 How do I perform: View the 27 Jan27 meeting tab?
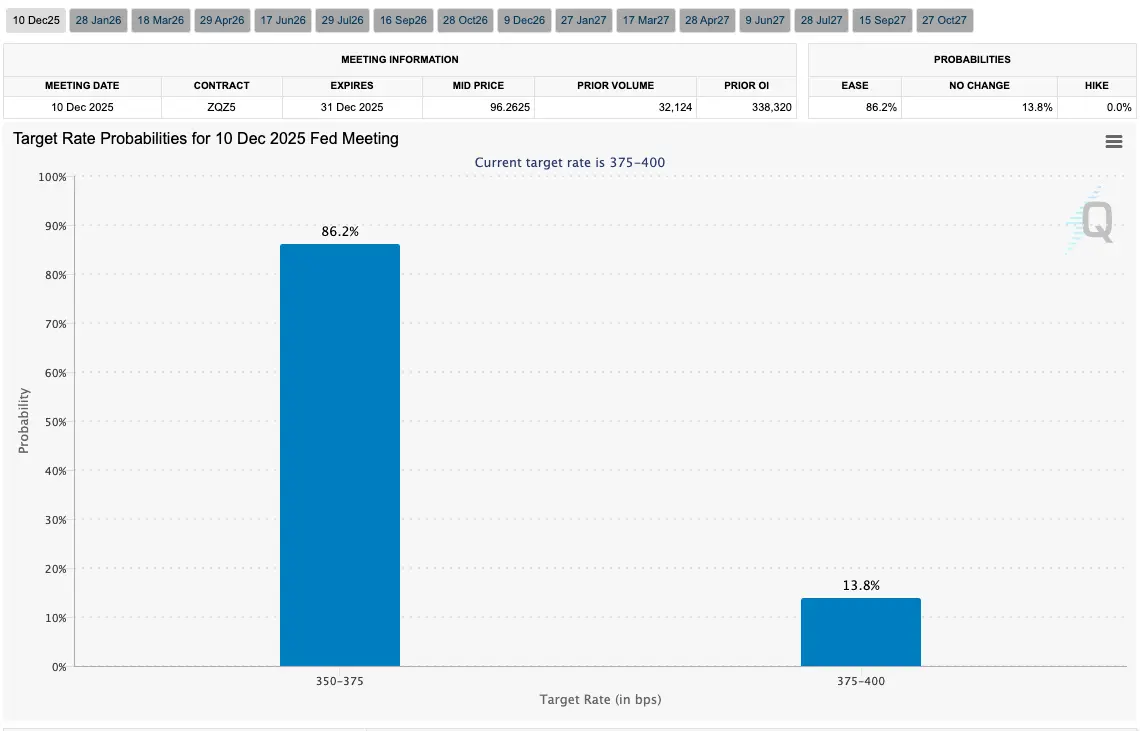click(x=583, y=20)
